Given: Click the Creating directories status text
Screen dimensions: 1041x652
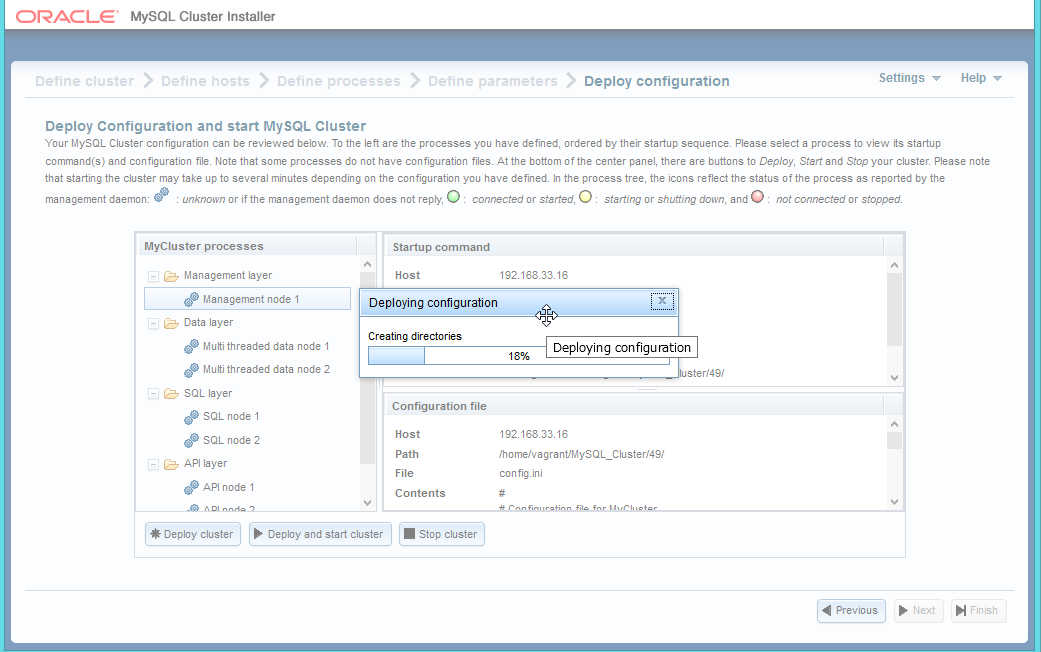Looking at the screenshot, I should (415, 337).
